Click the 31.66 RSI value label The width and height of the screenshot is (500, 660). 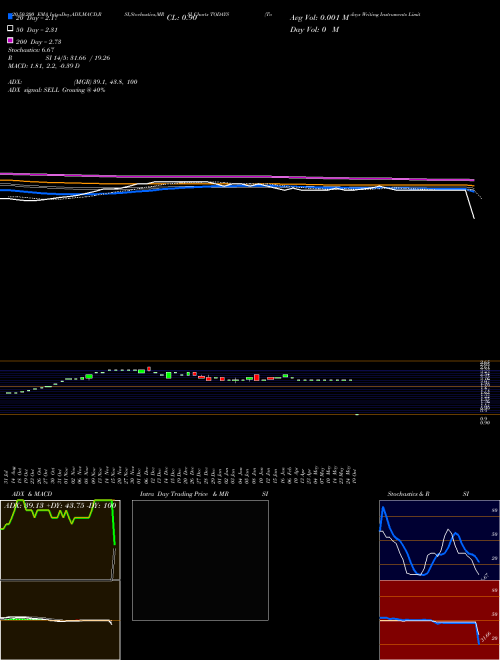(x=486, y=636)
